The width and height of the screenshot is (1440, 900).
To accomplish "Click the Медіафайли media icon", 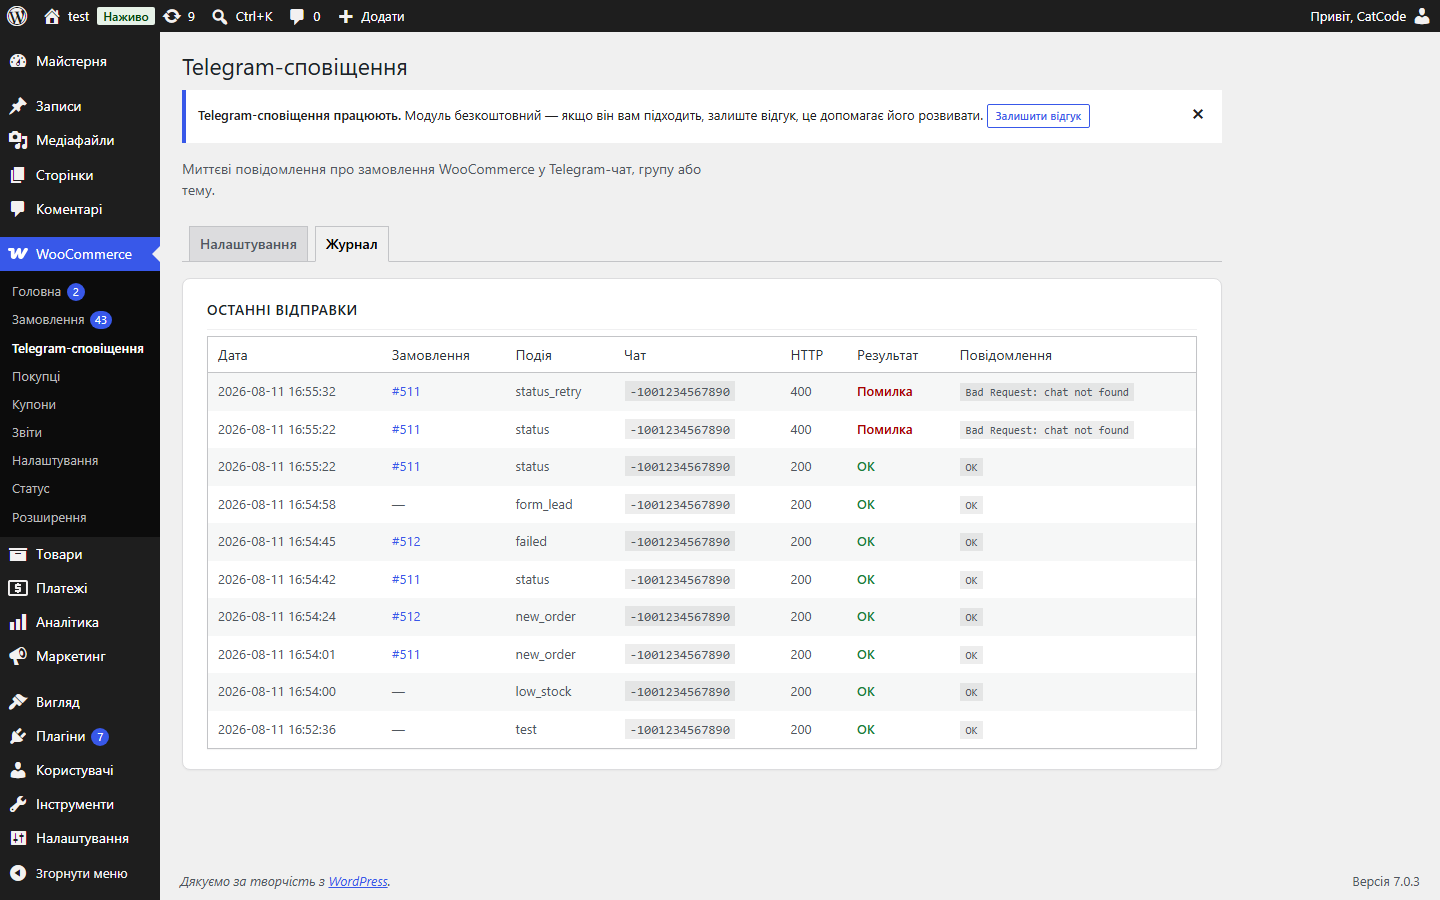I will pos(18,140).
